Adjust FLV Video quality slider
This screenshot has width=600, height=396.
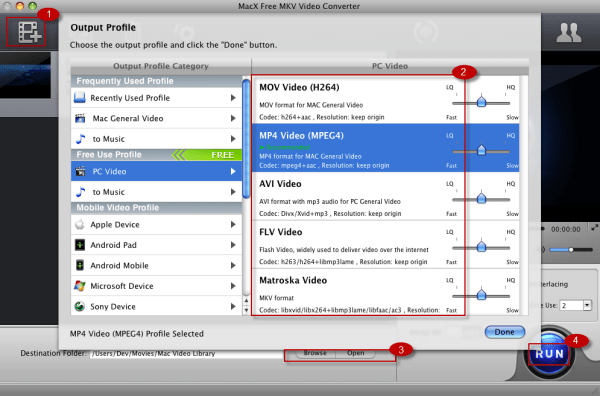[x=481, y=247]
